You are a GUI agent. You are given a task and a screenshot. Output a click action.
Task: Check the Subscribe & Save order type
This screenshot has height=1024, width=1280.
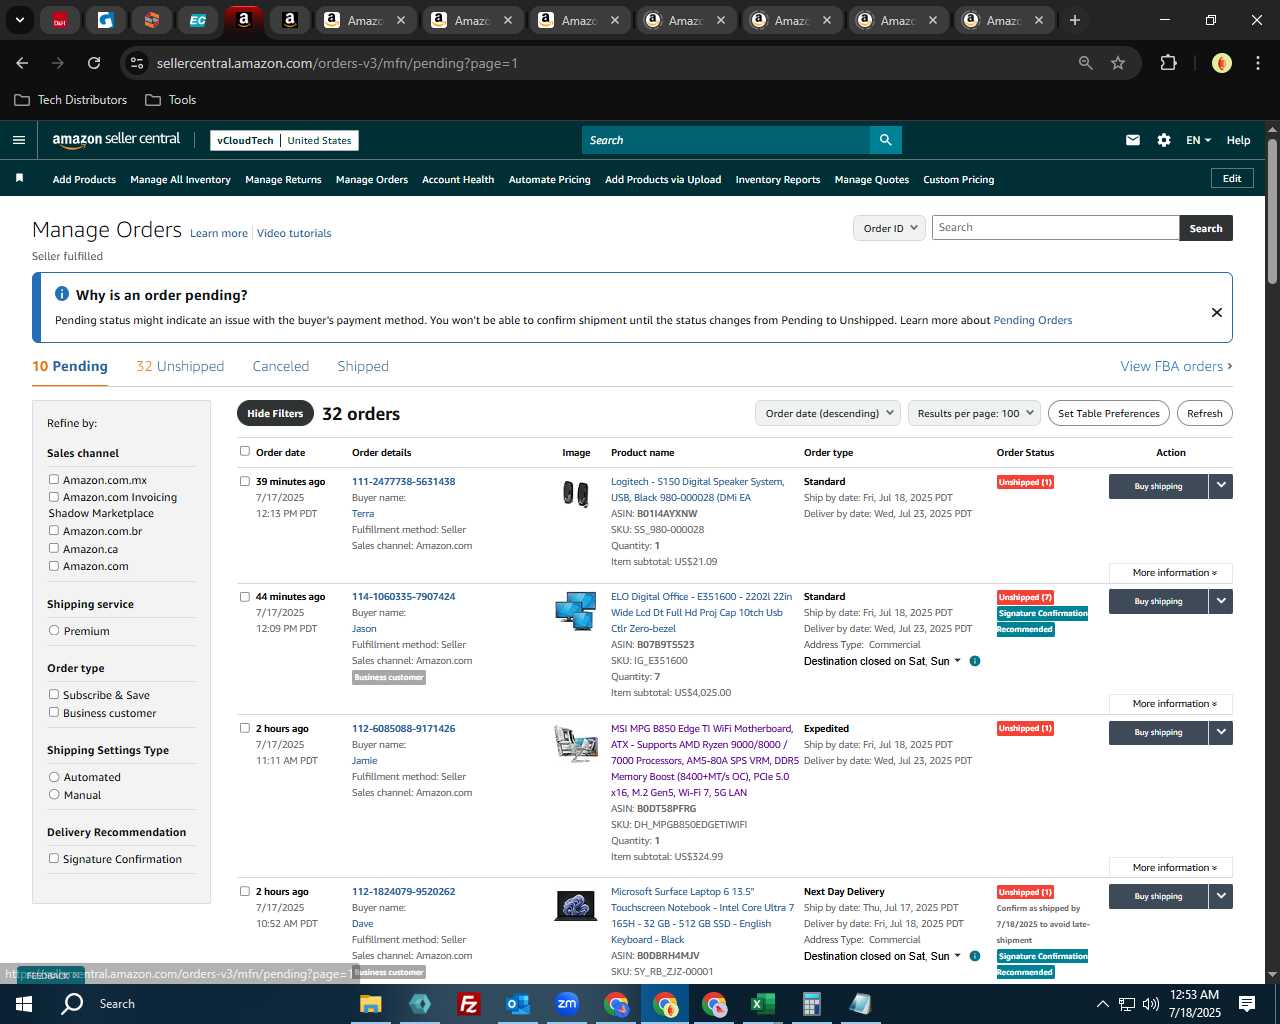click(54, 695)
